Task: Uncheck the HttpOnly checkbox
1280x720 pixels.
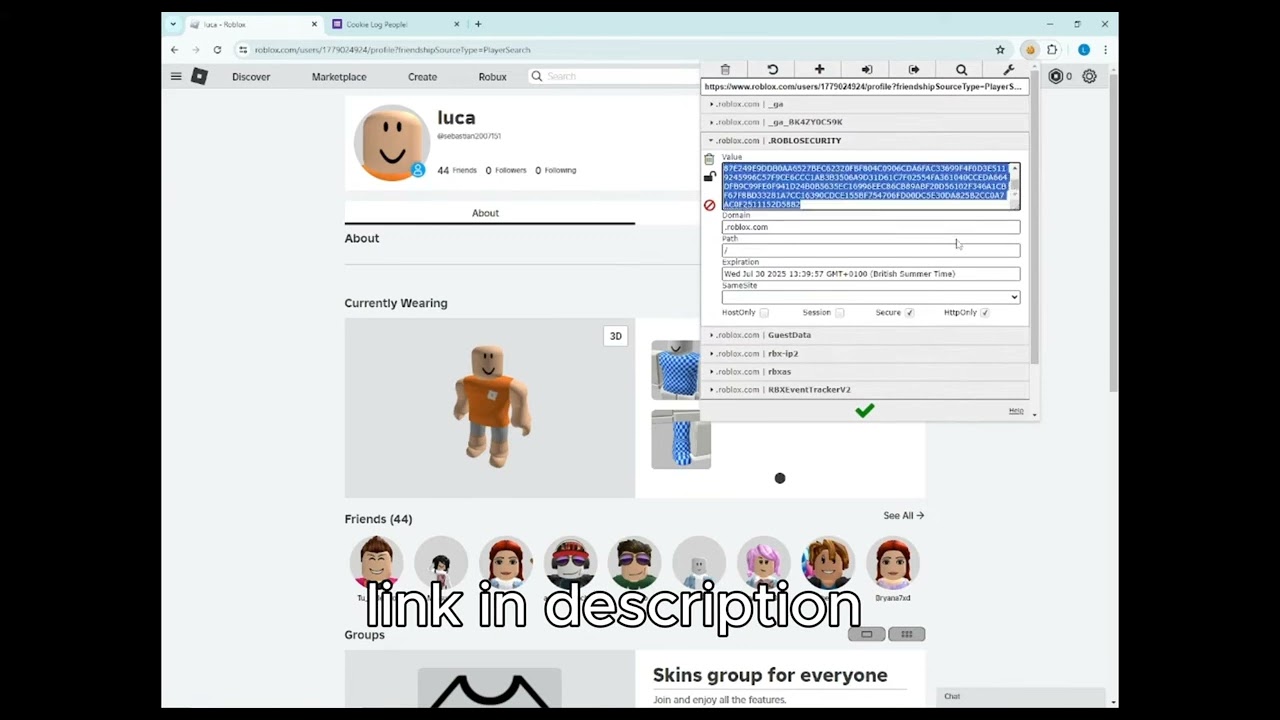Action: (x=985, y=313)
